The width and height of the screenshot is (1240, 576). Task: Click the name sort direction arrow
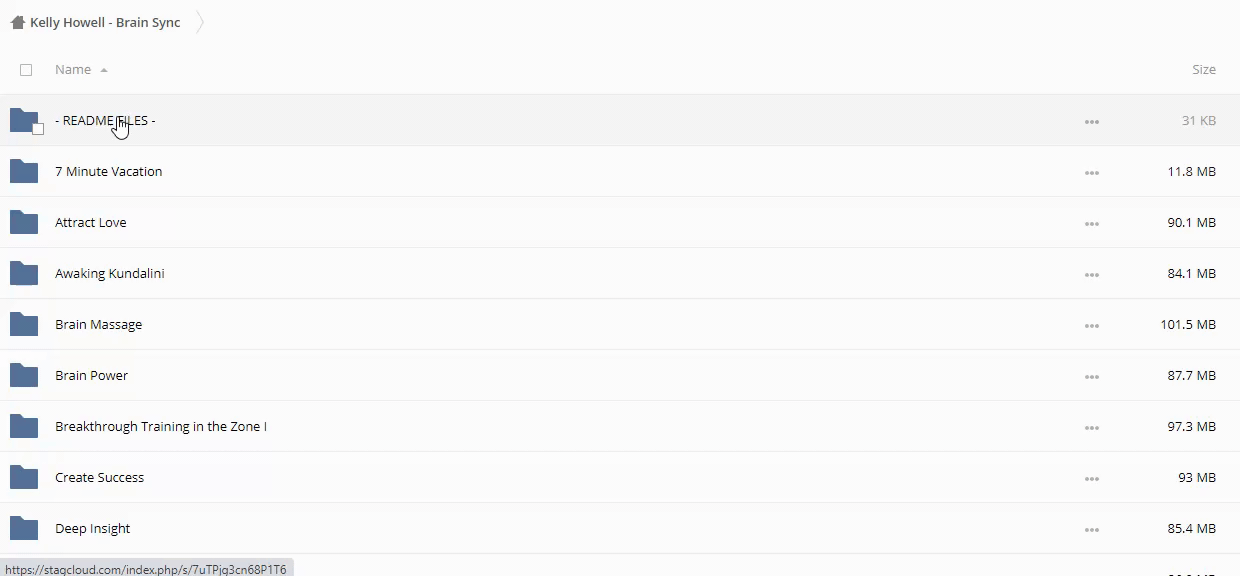coord(104,70)
